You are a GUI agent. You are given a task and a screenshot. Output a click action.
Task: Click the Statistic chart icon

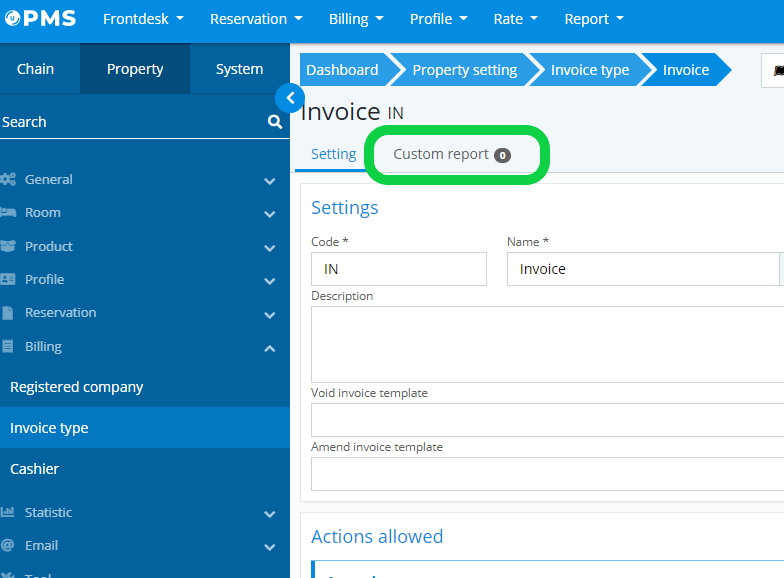(x=8, y=512)
